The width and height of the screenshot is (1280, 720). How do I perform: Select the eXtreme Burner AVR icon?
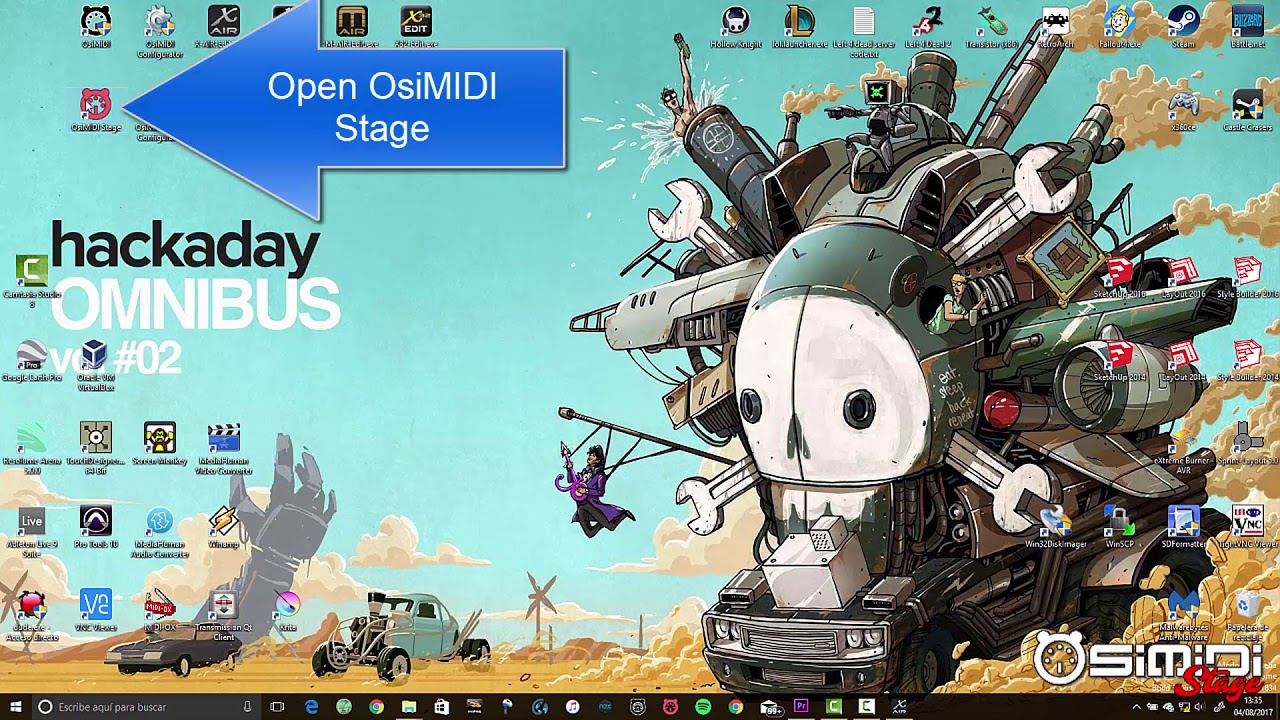tap(1184, 449)
